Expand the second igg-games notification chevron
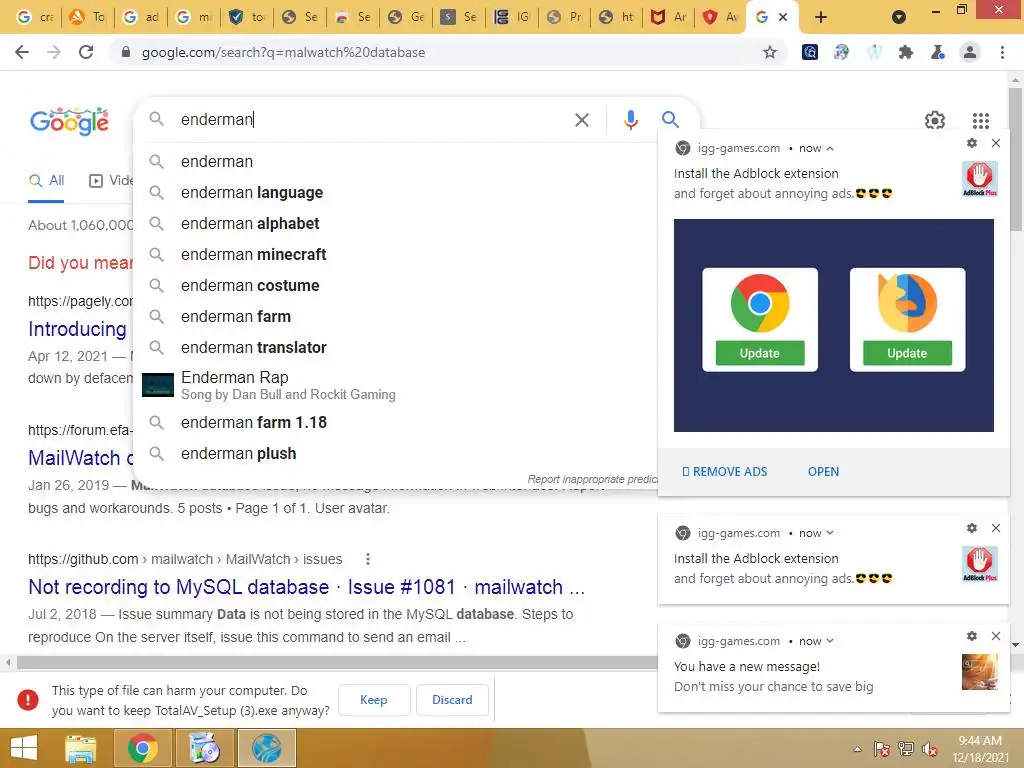This screenshot has width=1024, height=768. click(830, 533)
